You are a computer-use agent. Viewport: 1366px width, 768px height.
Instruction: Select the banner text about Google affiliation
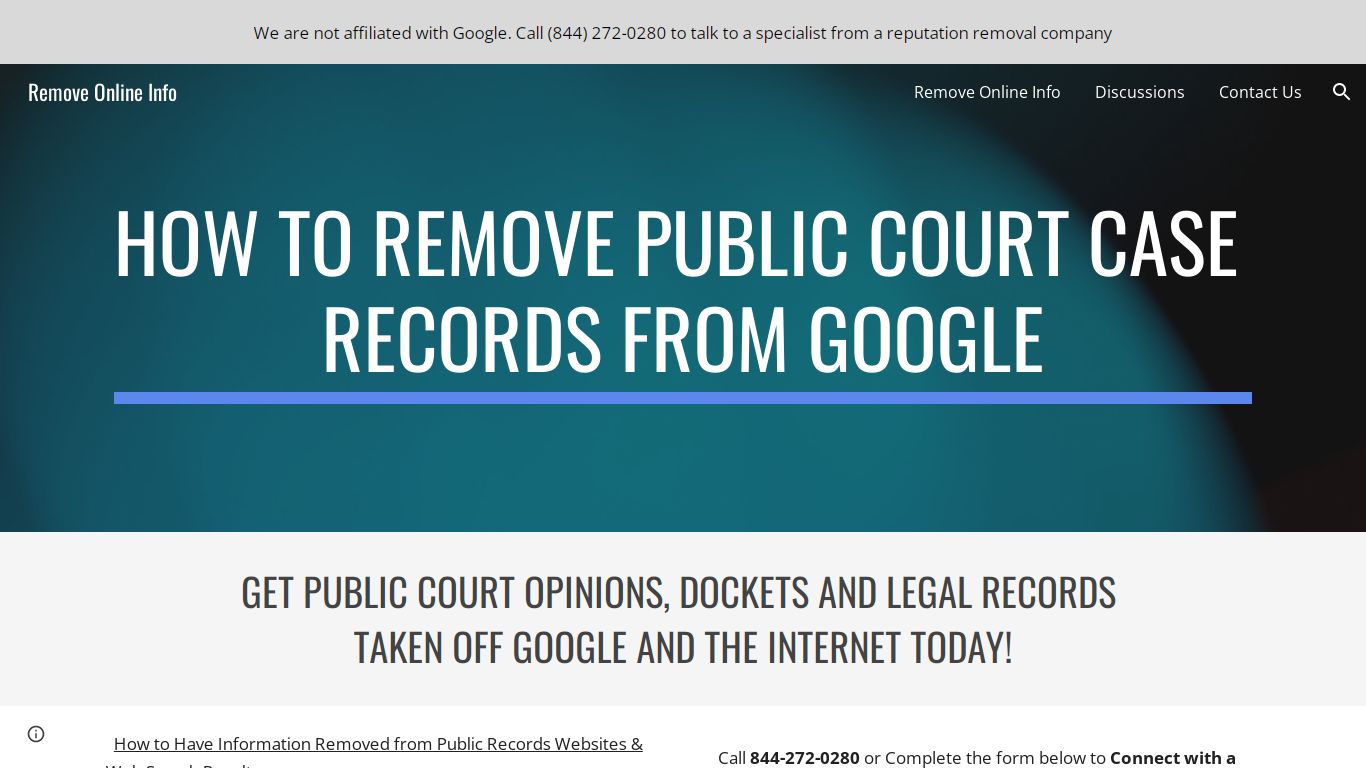click(x=683, y=33)
